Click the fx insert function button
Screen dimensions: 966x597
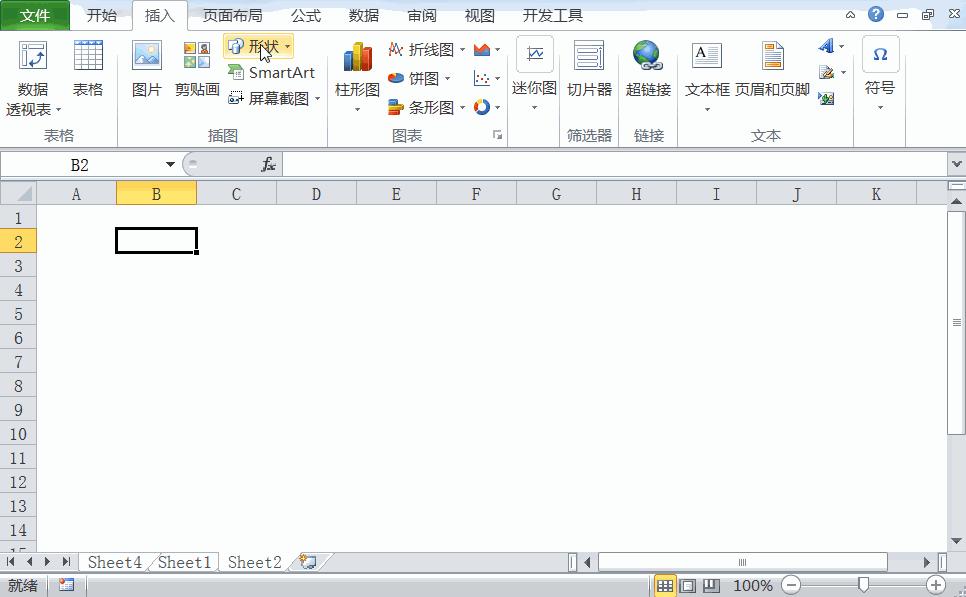click(x=268, y=163)
